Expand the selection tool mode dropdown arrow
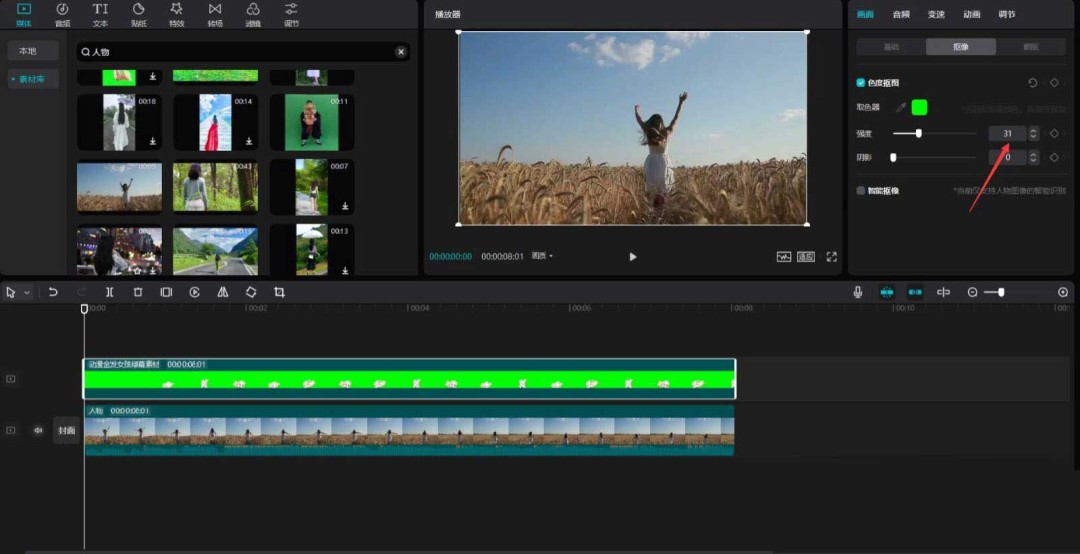1080x554 pixels. pyautogui.click(x=27, y=293)
